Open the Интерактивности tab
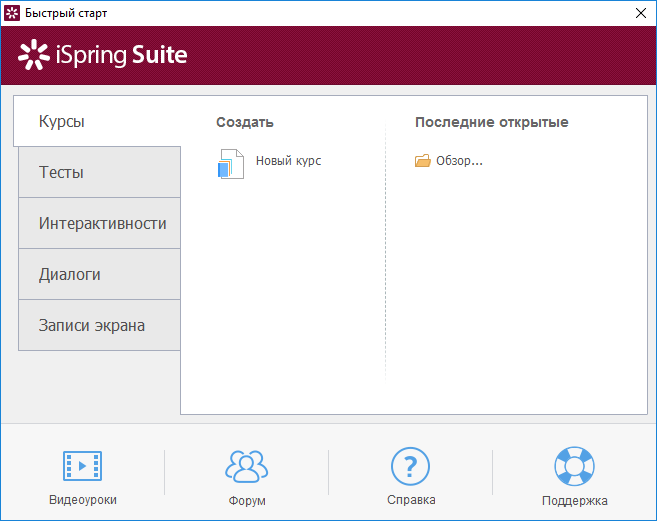The height and width of the screenshot is (521, 657). coord(100,223)
